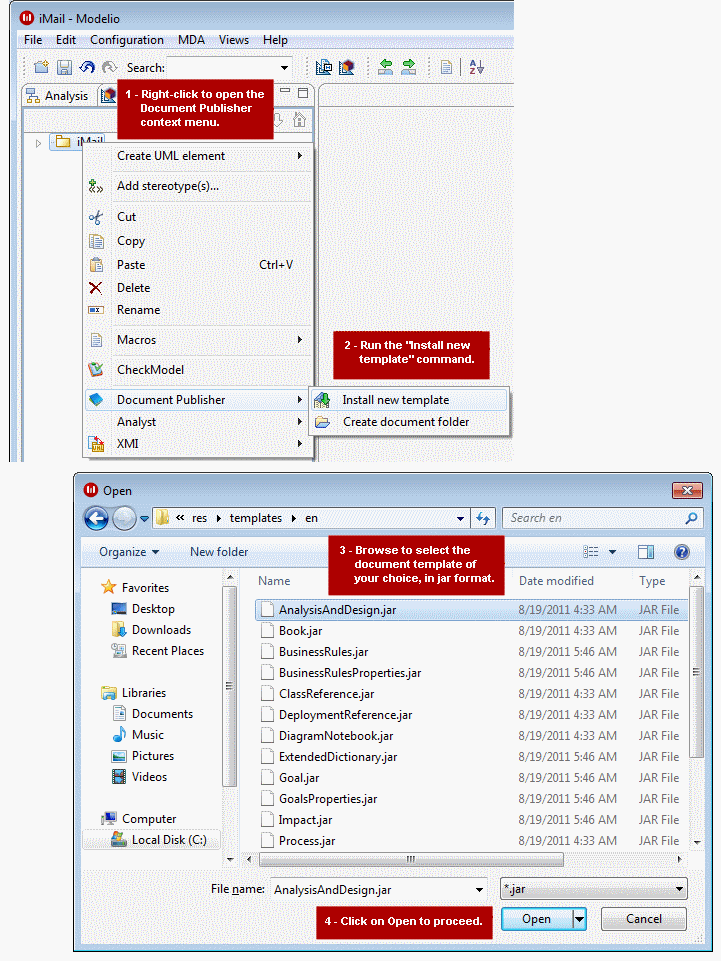721x961 pixels.
Task: Select Rename in context menu
Action: point(197,310)
